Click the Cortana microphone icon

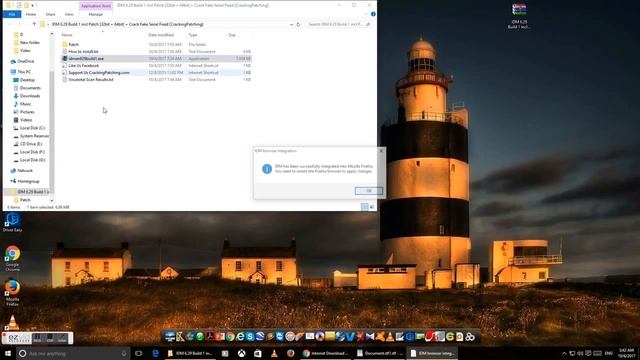124,353
